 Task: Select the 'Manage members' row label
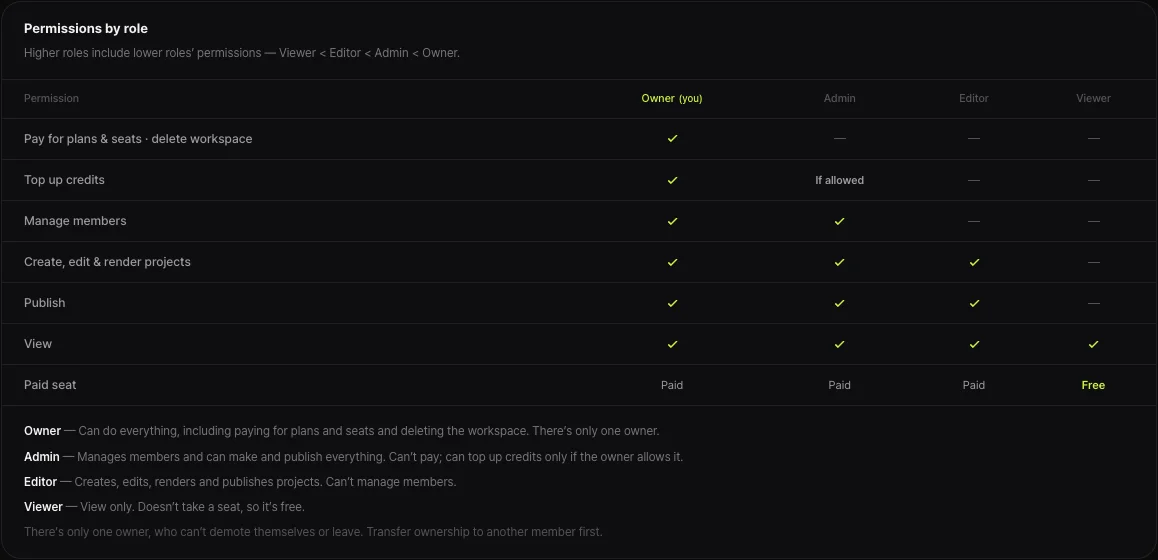point(75,221)
